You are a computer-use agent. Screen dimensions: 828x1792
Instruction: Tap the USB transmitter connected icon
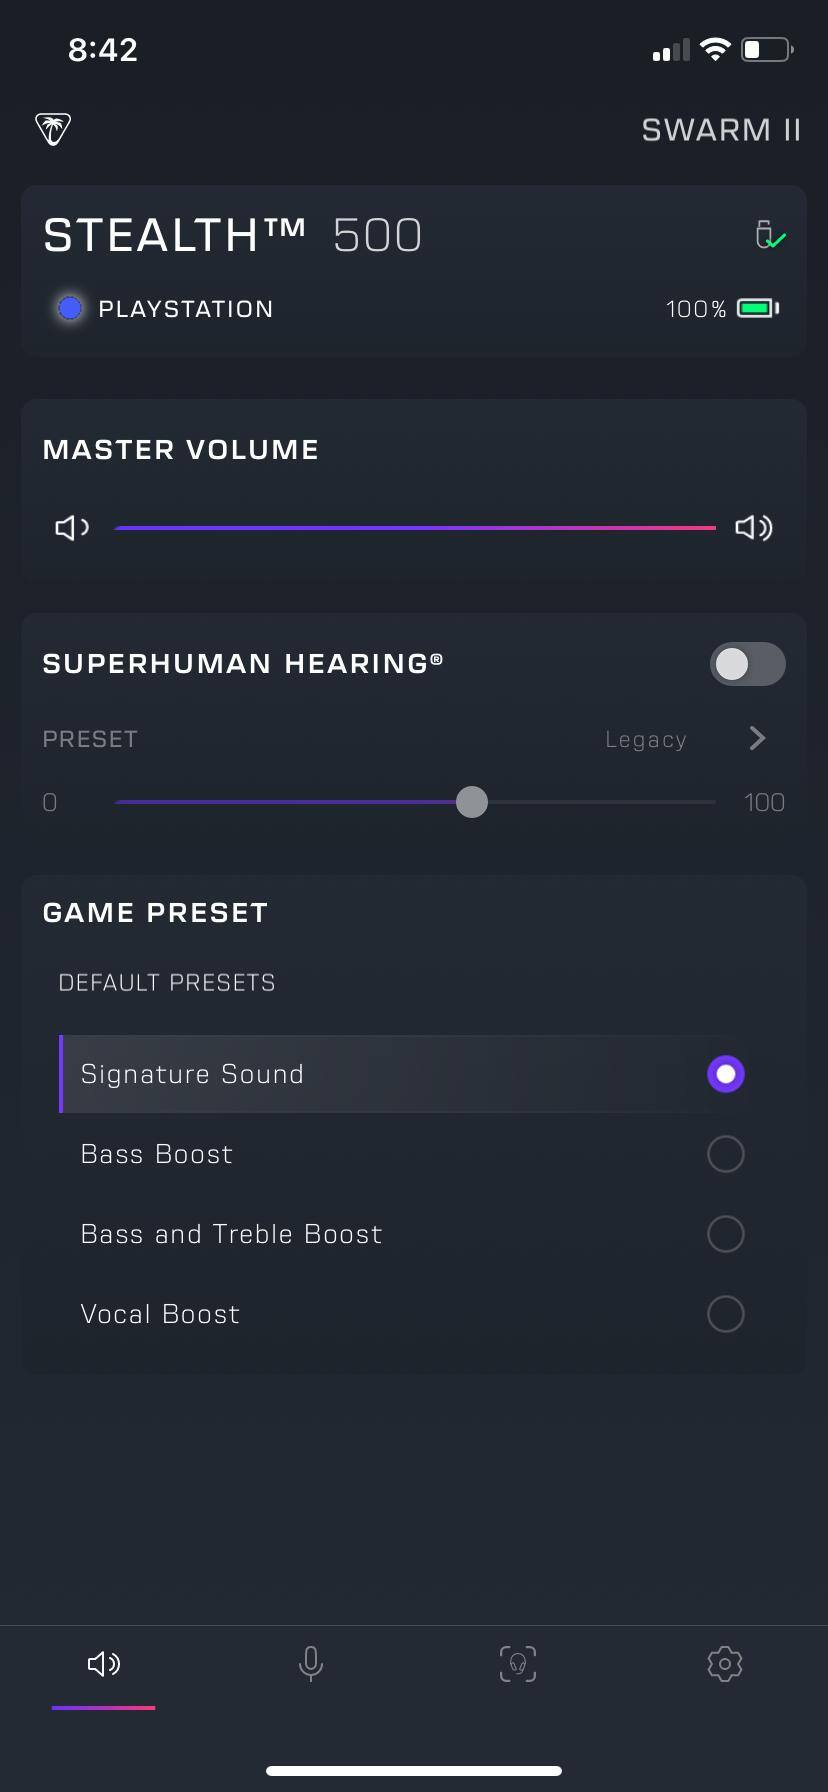[x=768, y=235]
